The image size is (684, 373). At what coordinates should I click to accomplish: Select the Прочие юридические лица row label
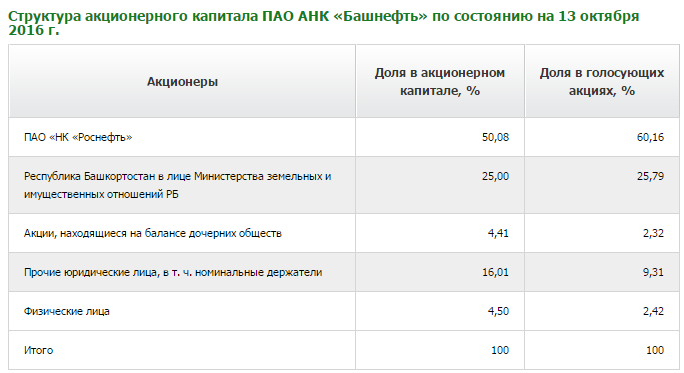173,273
